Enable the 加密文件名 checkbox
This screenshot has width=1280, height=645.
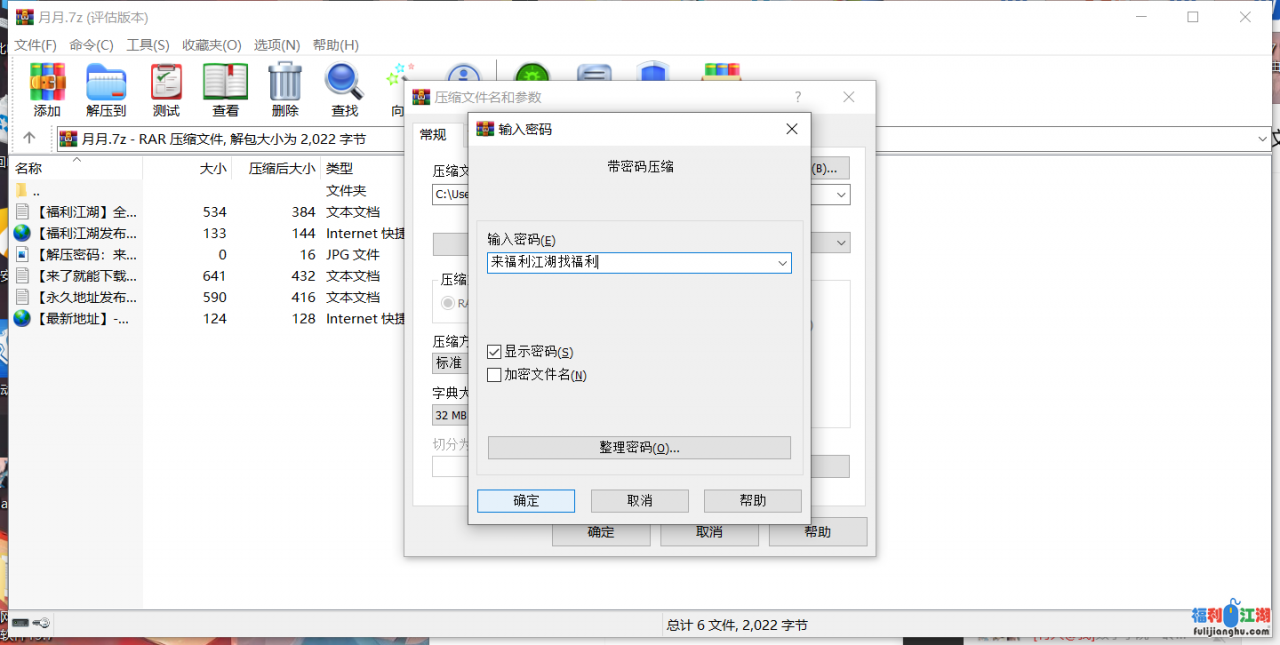coord(494,375)
